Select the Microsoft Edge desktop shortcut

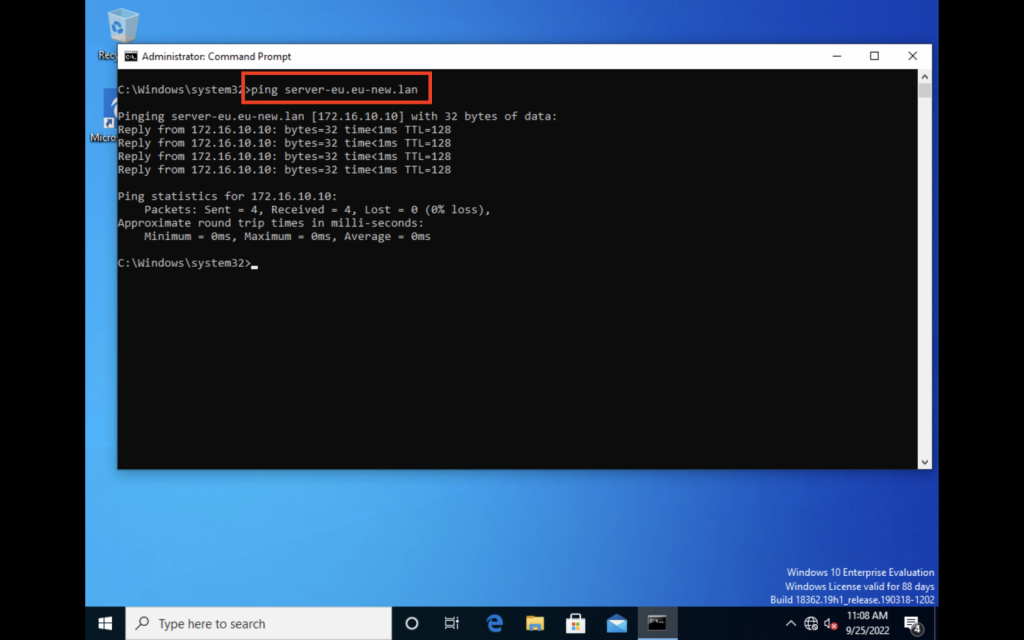(x=105, y=115)
